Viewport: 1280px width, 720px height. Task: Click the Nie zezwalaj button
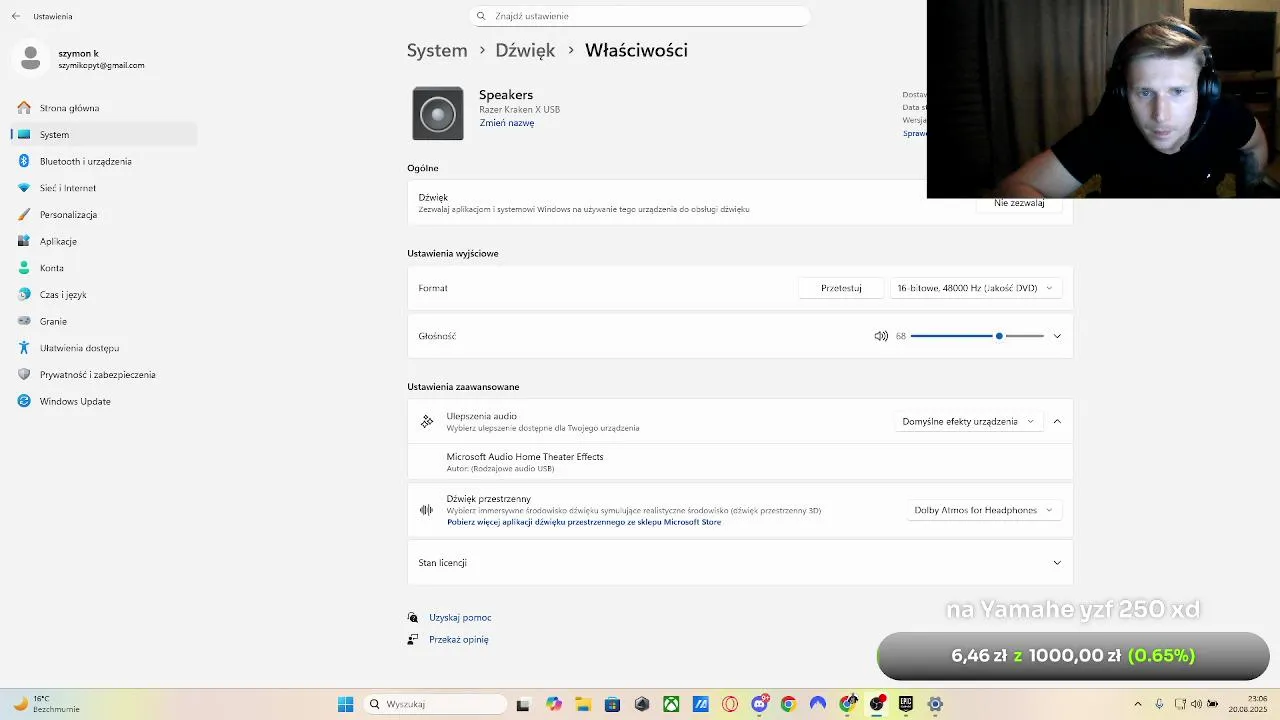pyautogui.click(x=1019, y=203)
